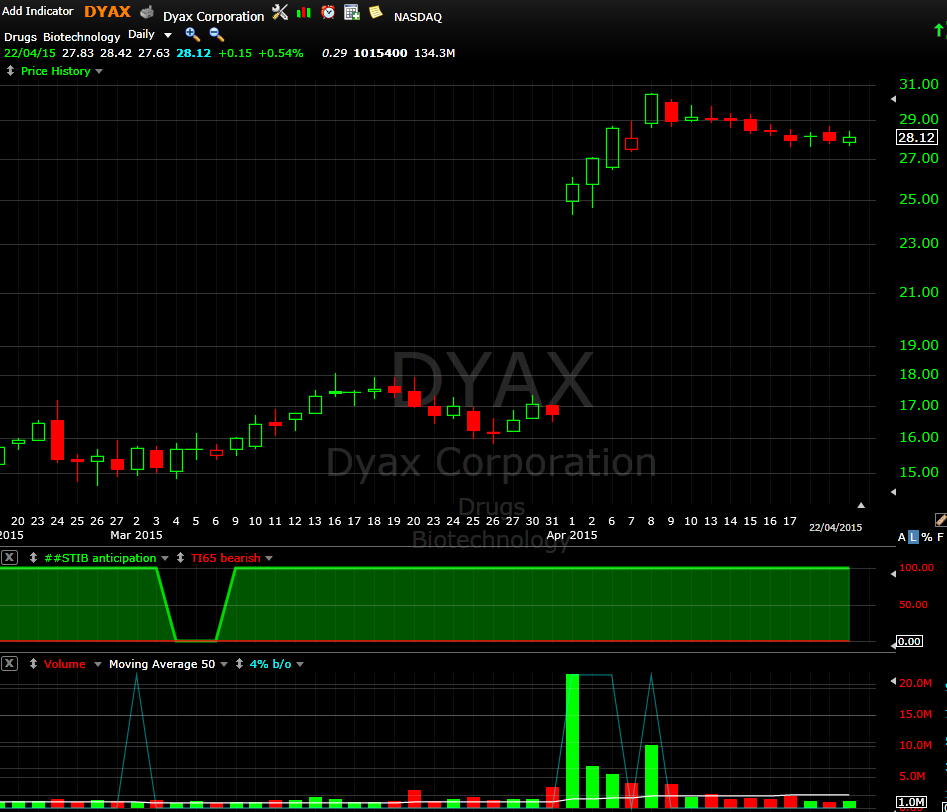Screen dimensions: 947x812
Task: Click the 1015400 volume value
Action: pyautogui.click(x=380, y=53)
